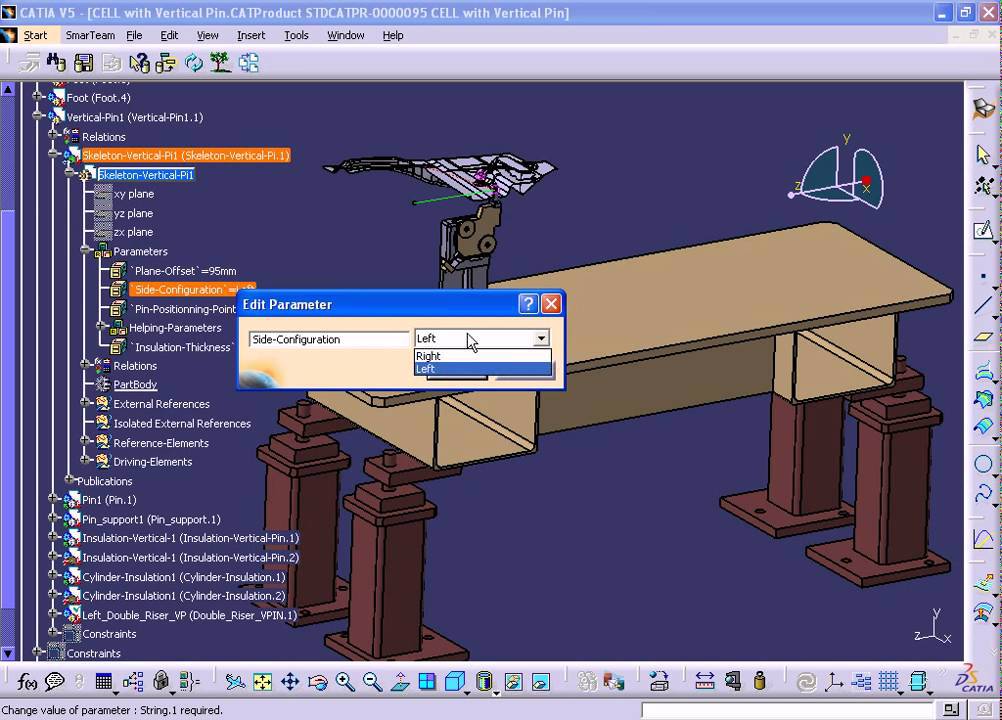Open the File menu

pos(134,35)
